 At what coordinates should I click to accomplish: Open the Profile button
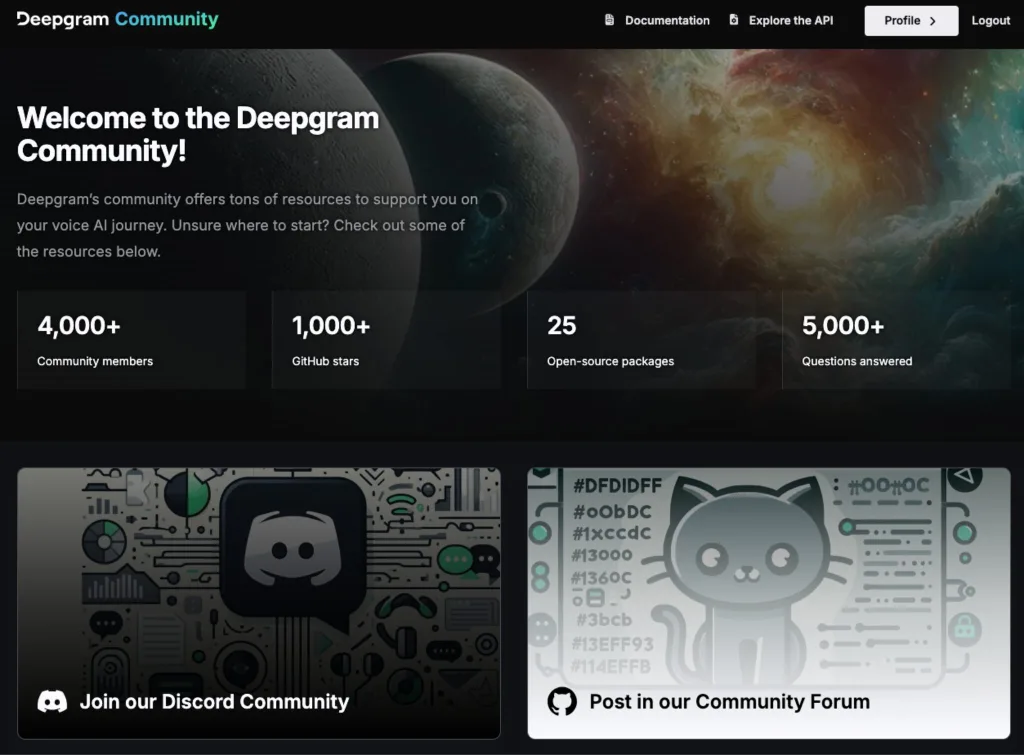(910, 21)
